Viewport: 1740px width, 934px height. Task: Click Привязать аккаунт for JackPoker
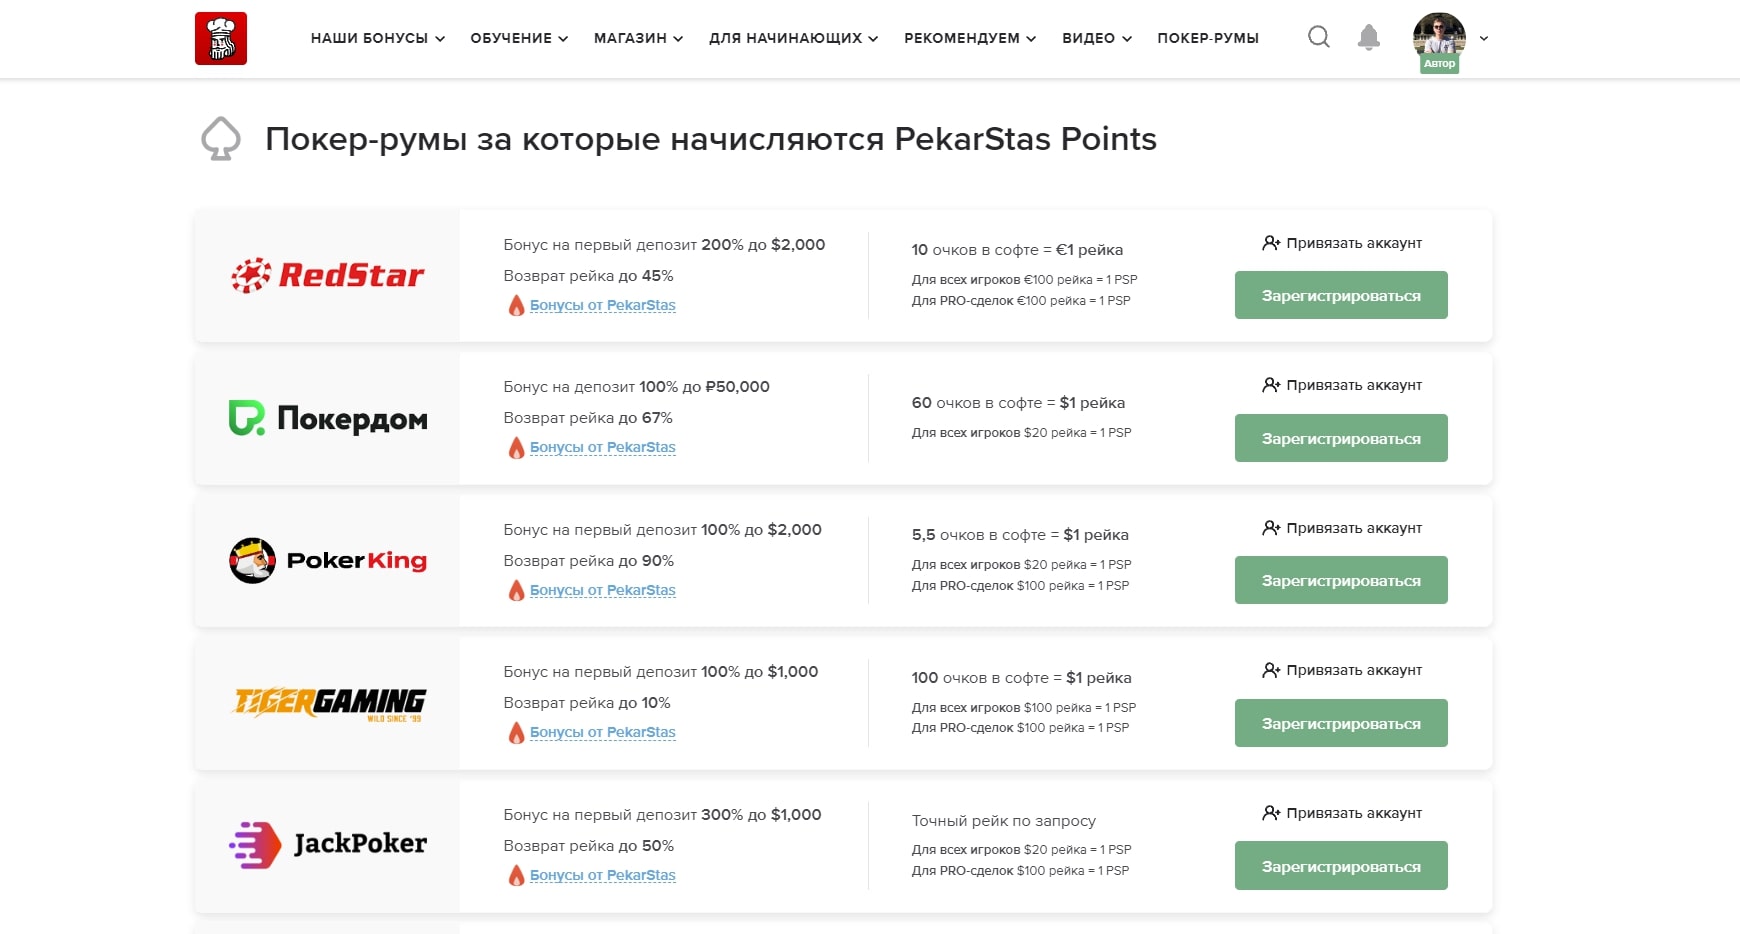point(1342,813)
